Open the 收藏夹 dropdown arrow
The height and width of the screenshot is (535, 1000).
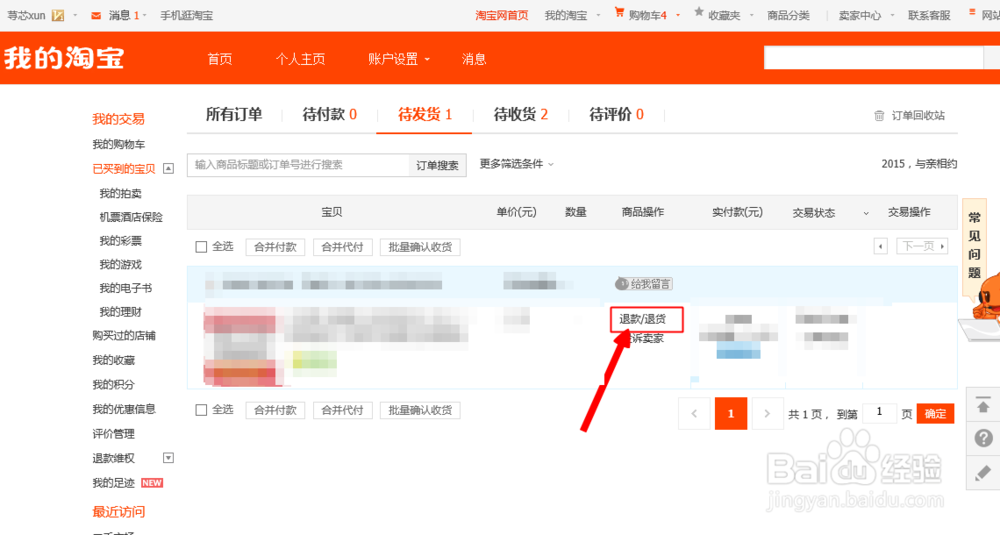(751, 15)
